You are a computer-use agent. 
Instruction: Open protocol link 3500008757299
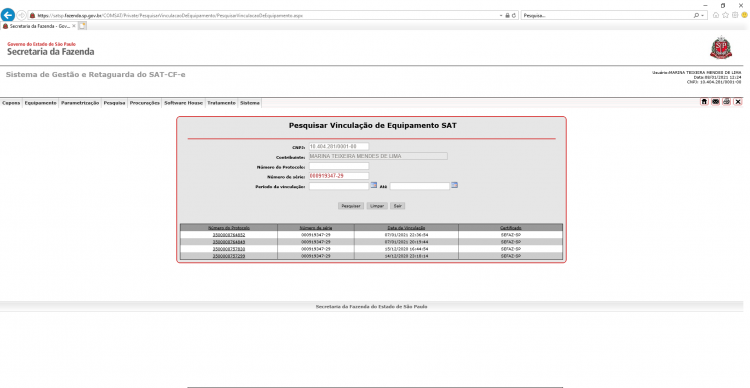point(229,256)
